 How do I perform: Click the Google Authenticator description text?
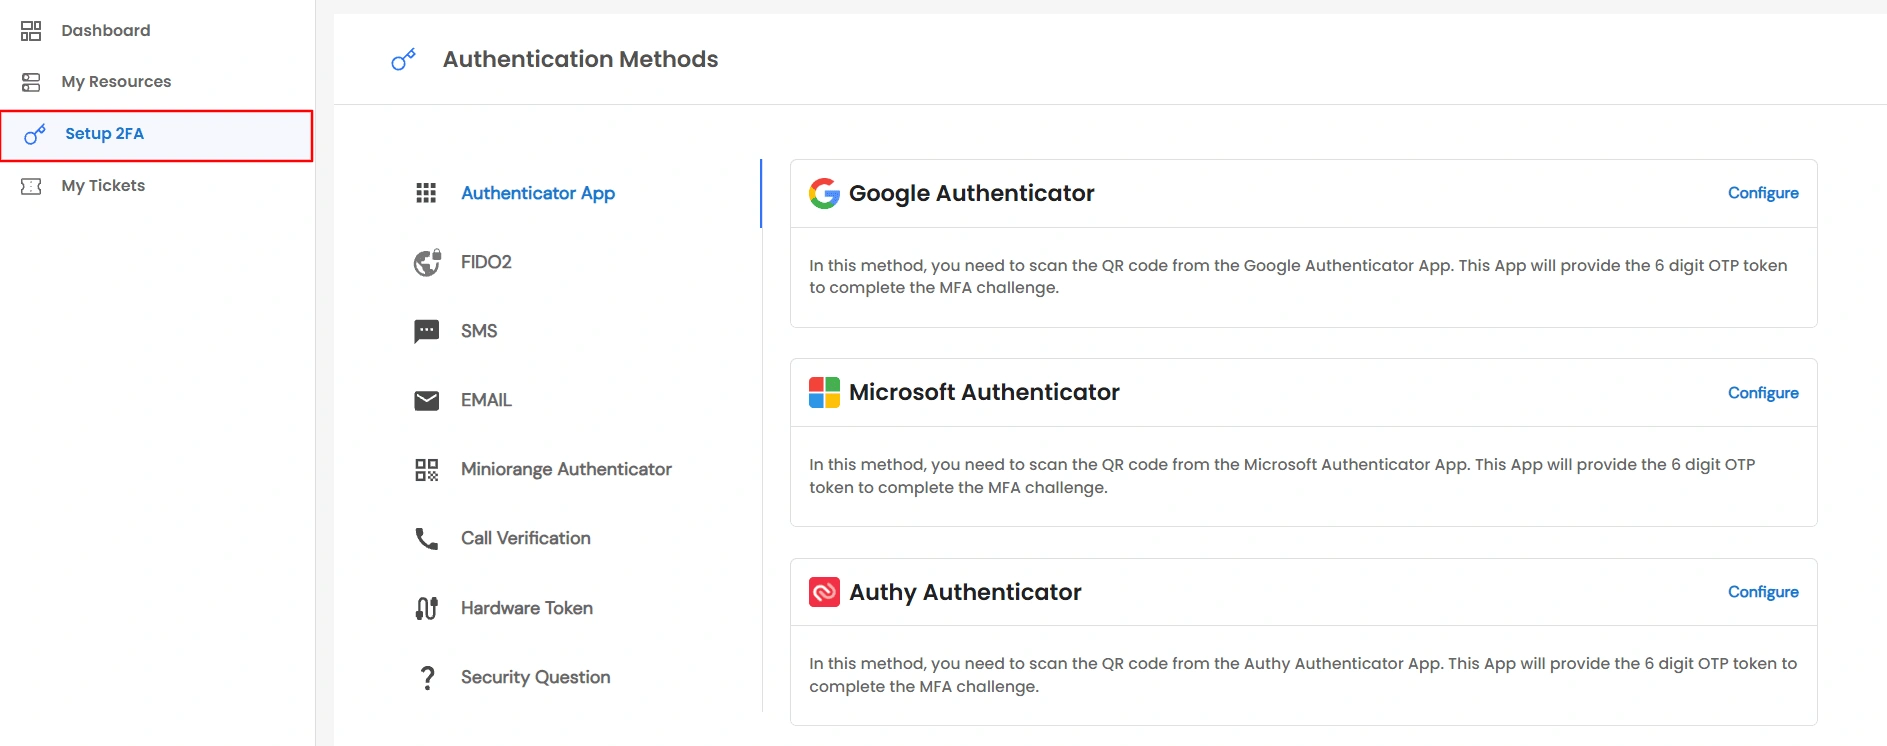pos(1298,276)
